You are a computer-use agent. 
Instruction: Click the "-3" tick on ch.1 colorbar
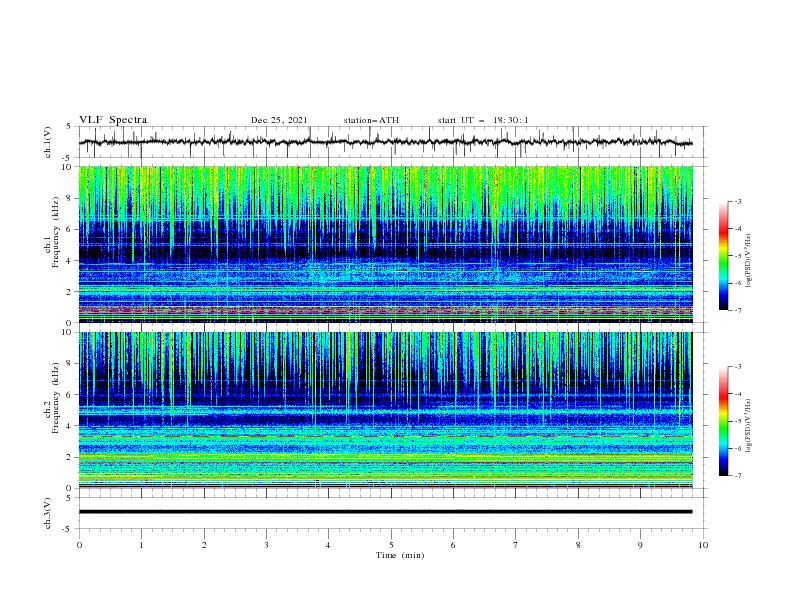tap(737, 201)
